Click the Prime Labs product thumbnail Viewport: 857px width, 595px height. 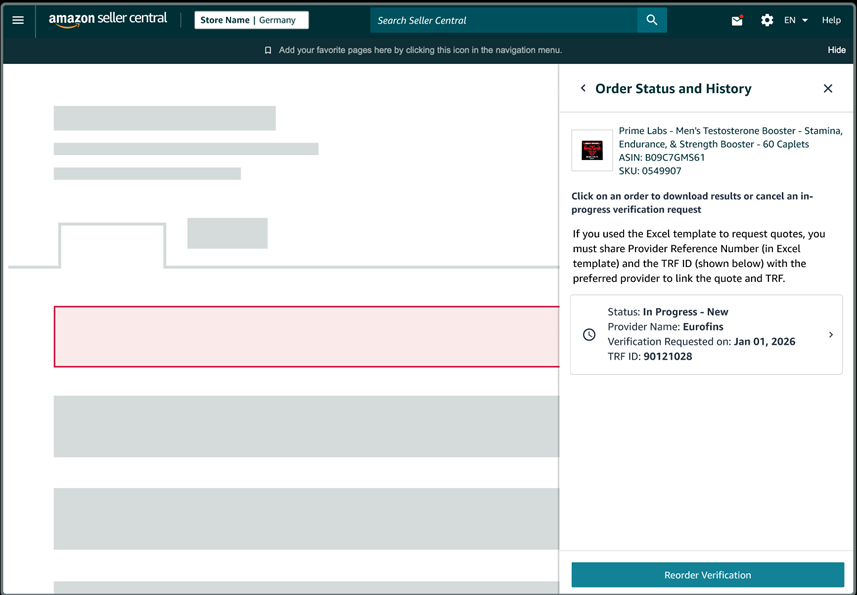coord(592,150)
